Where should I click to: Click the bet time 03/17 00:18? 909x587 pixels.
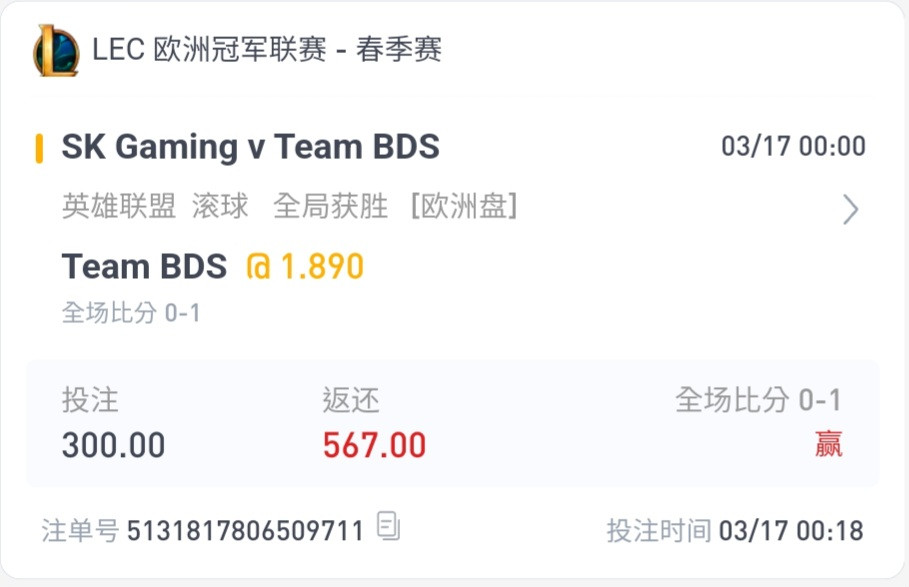[791, 530]
